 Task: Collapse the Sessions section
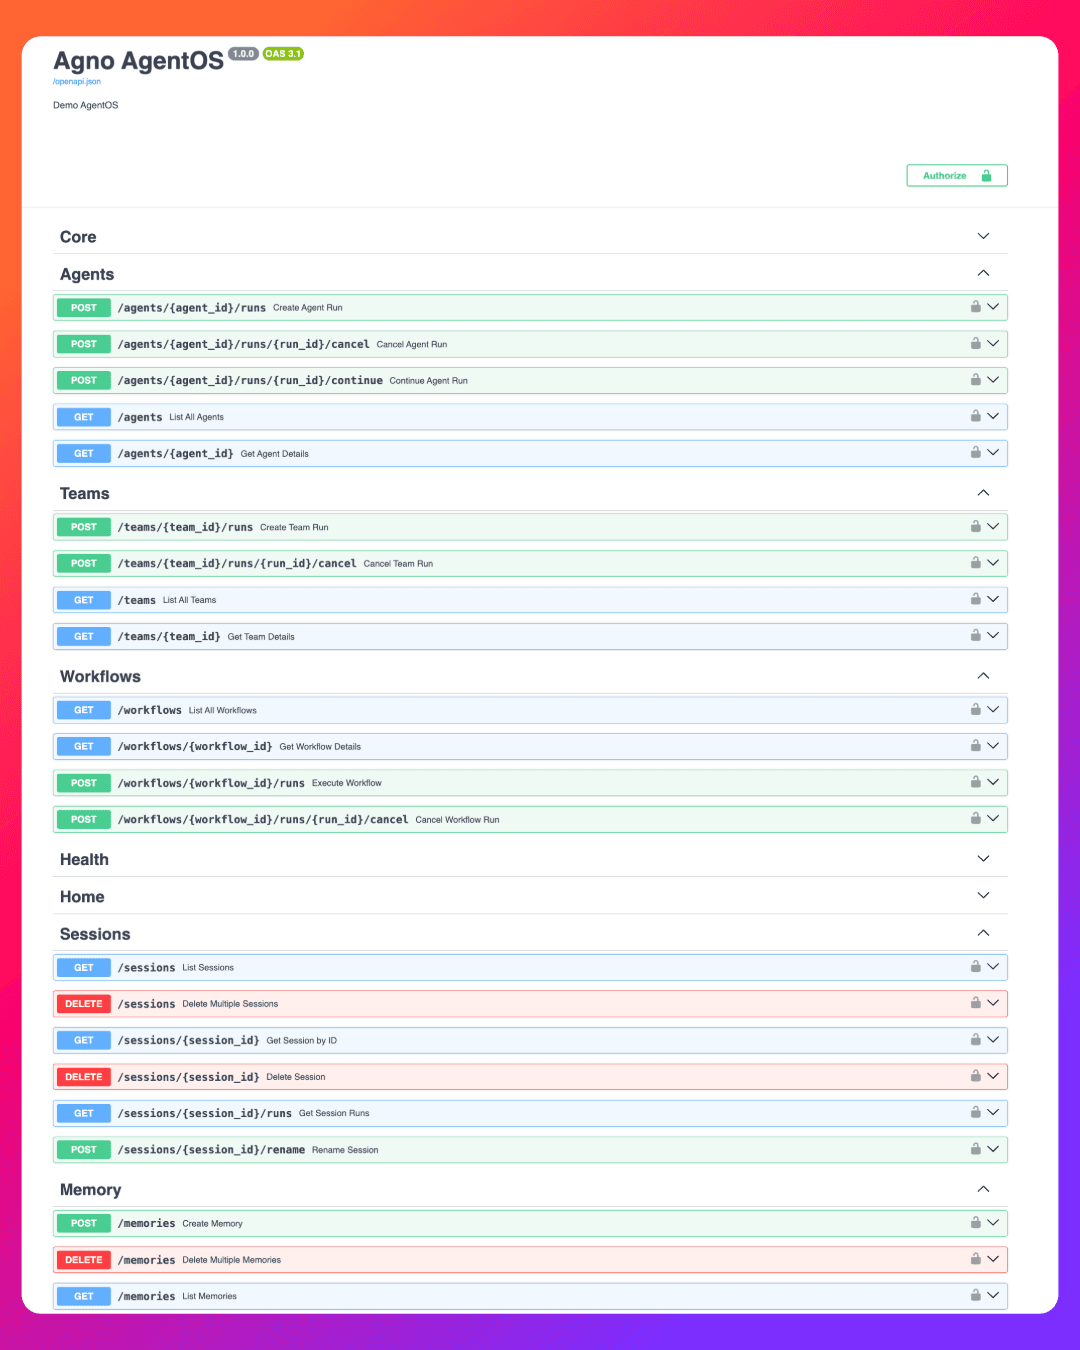tap(983, 933)
